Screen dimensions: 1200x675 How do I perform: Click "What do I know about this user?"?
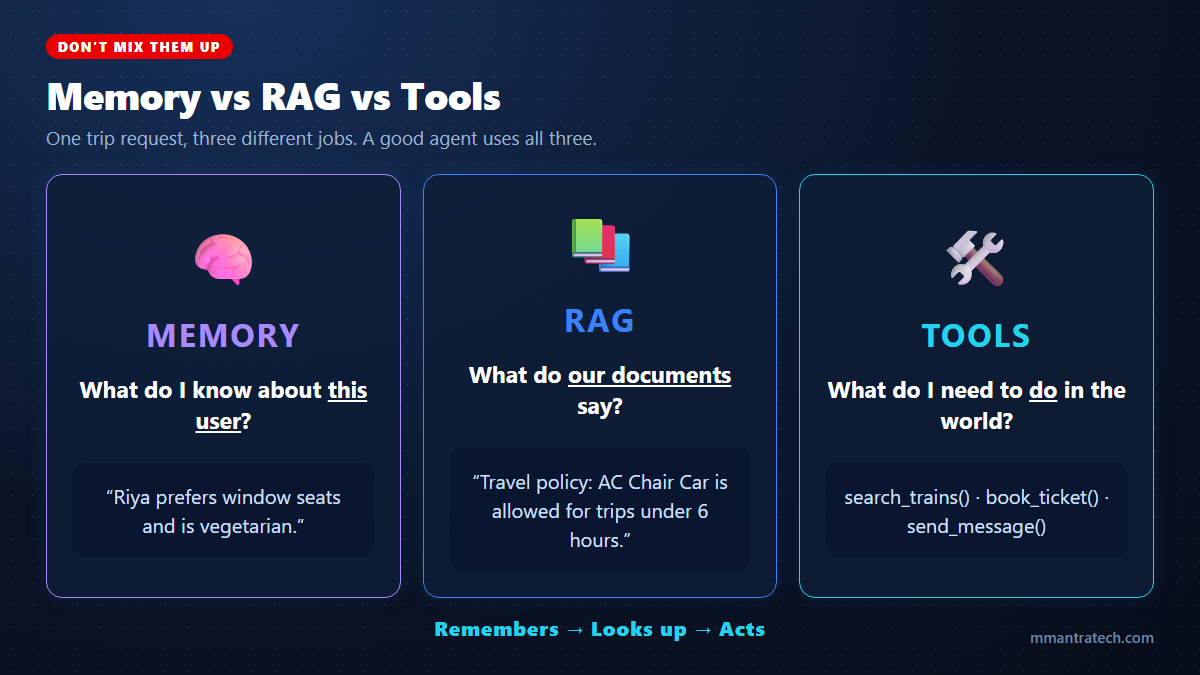tap(223, 405)
